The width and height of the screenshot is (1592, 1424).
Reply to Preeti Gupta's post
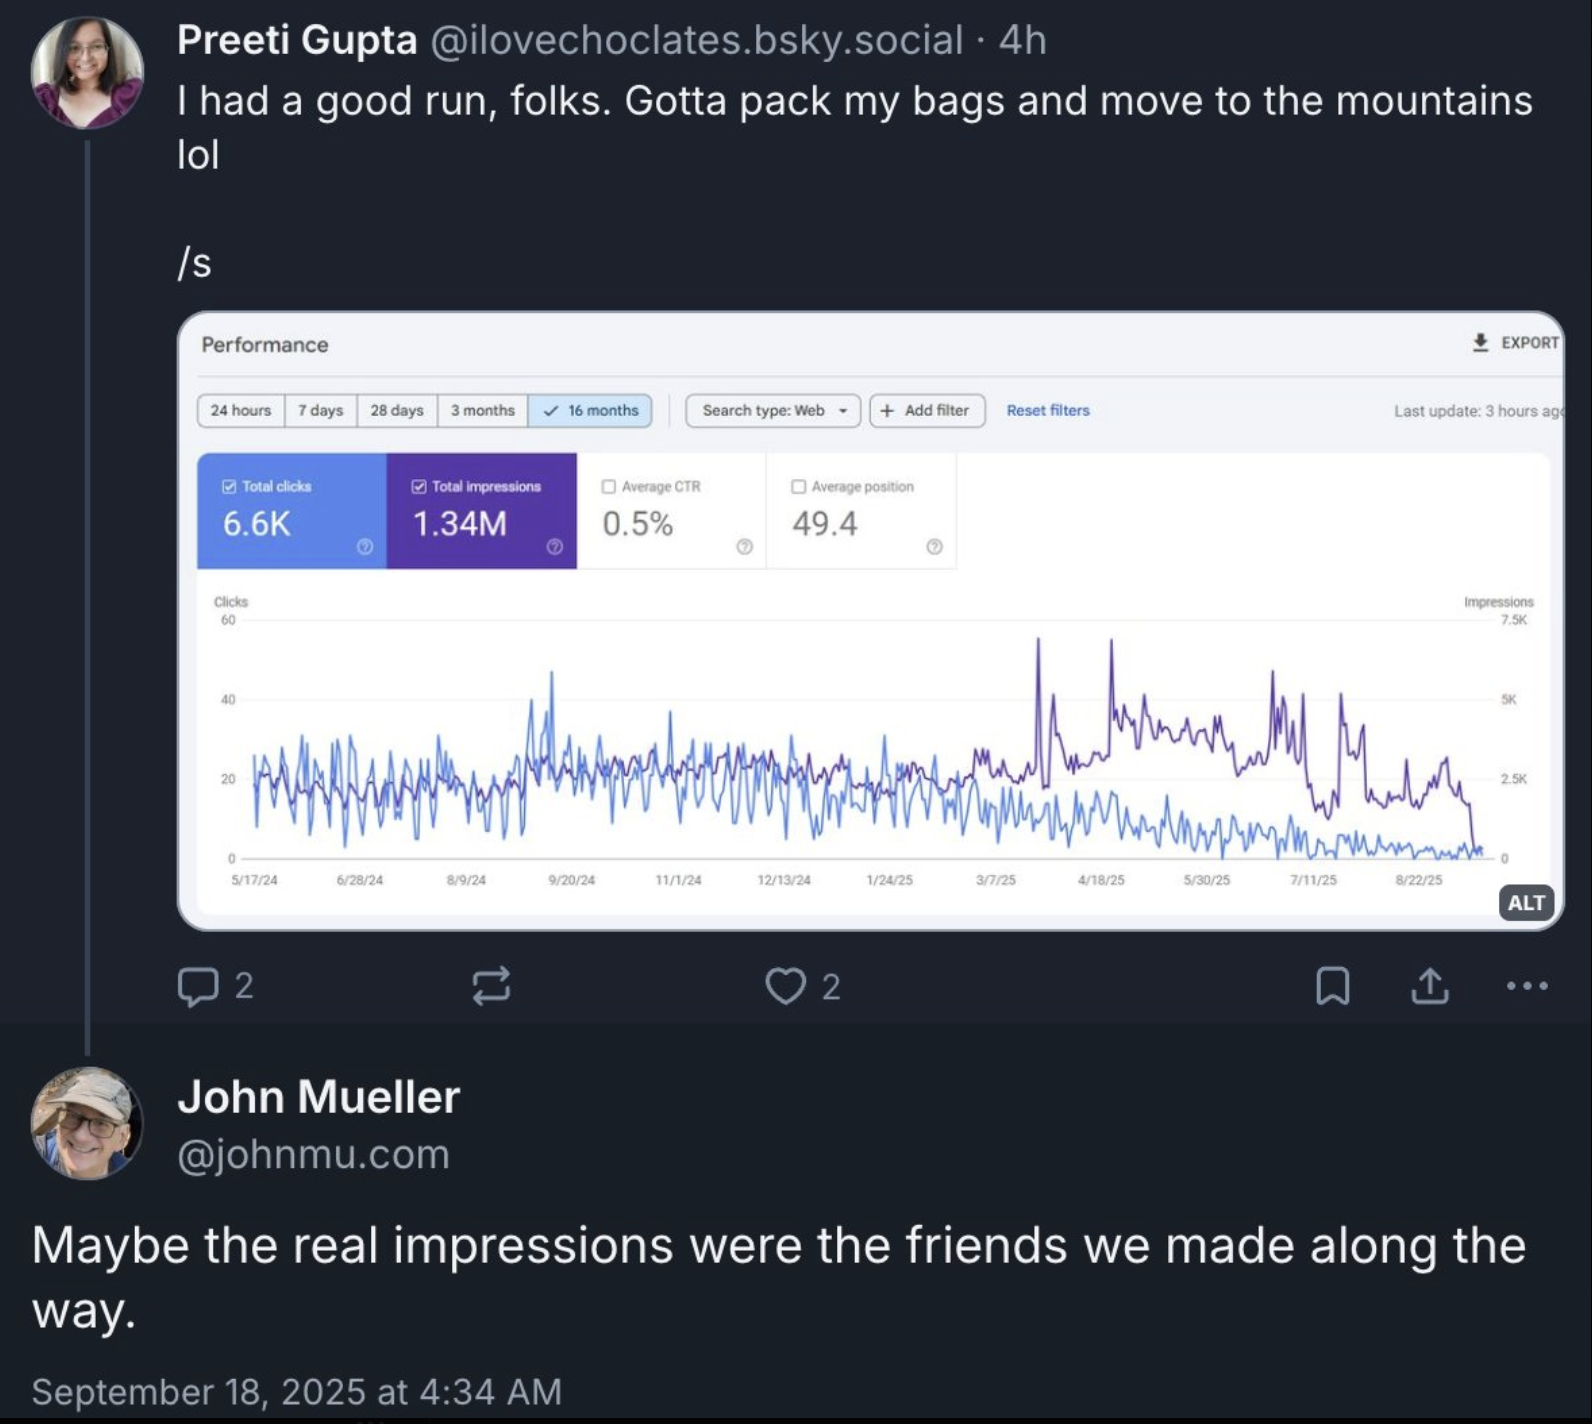203,988
